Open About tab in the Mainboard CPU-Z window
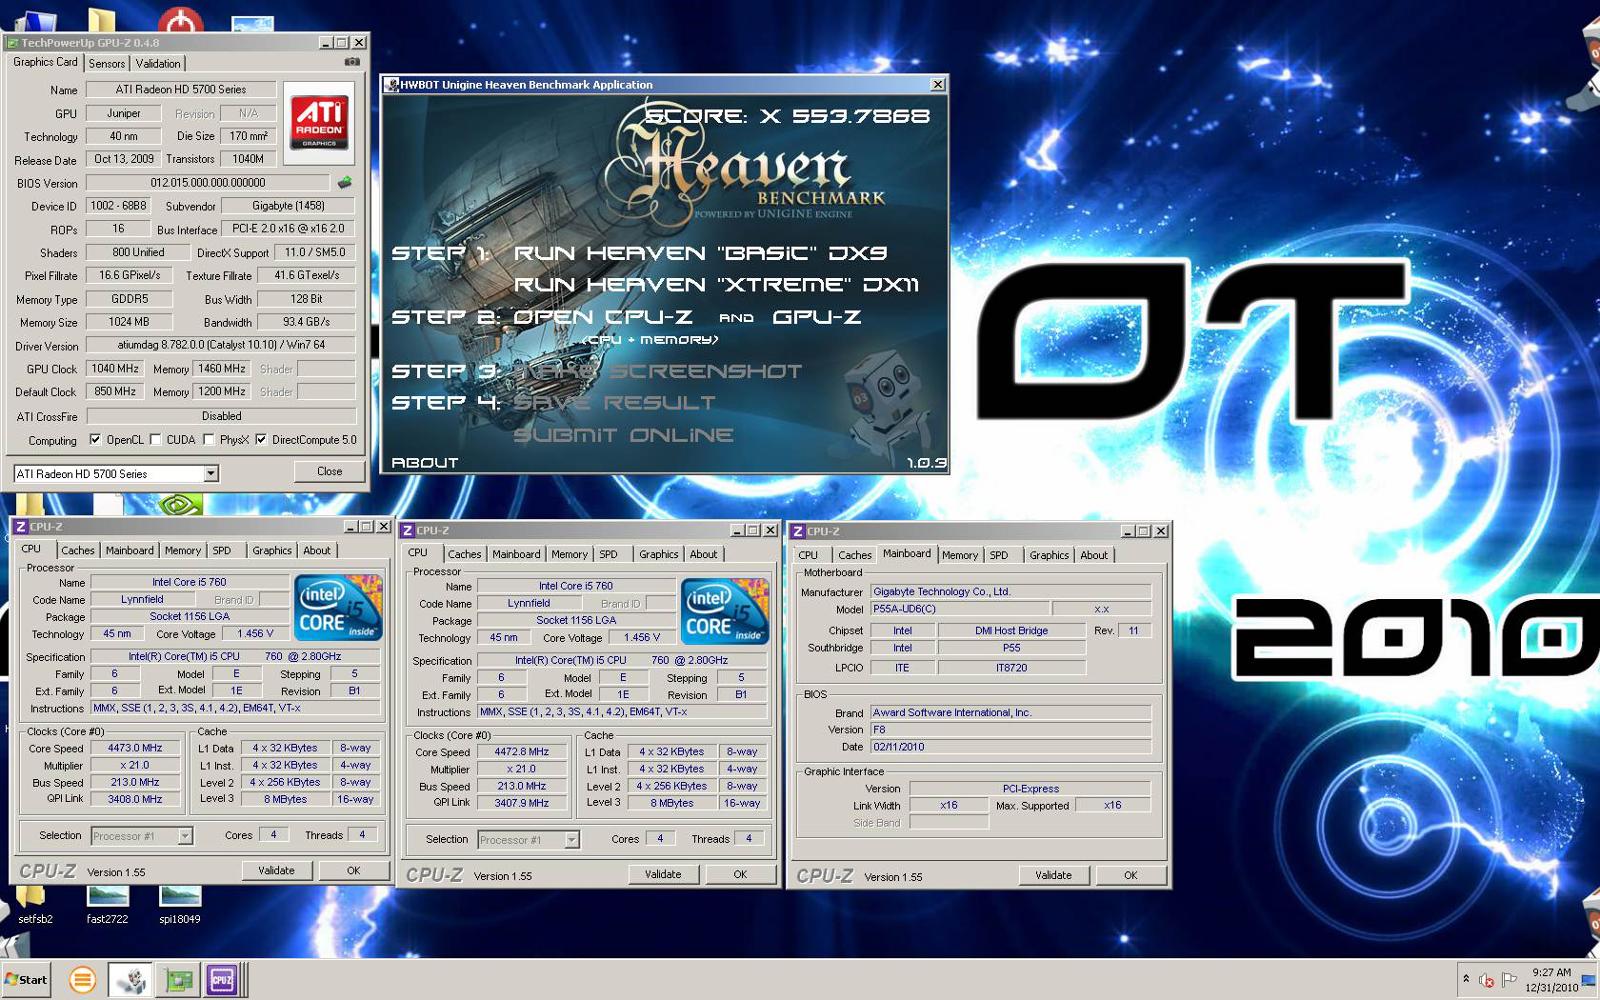 (x=1094, y=556)
